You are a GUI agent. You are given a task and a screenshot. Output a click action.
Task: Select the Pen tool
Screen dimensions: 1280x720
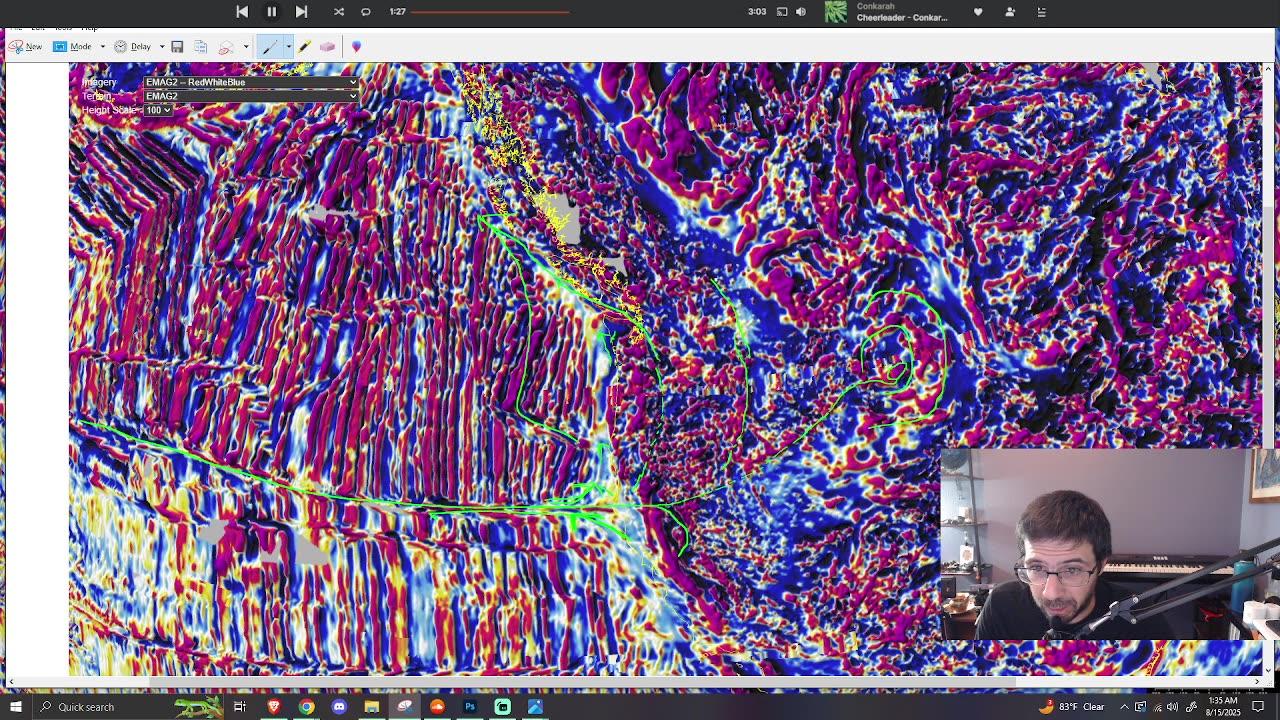(x=270, y=46)
